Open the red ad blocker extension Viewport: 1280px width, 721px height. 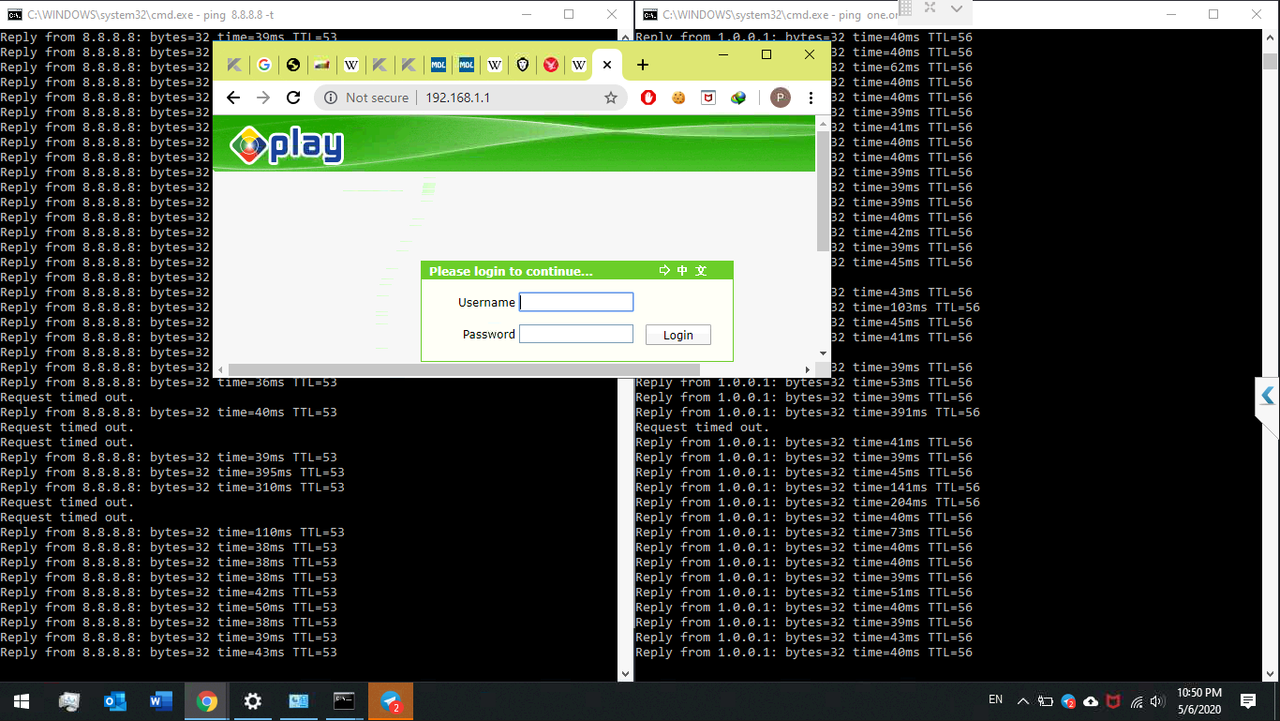(648, 98)
